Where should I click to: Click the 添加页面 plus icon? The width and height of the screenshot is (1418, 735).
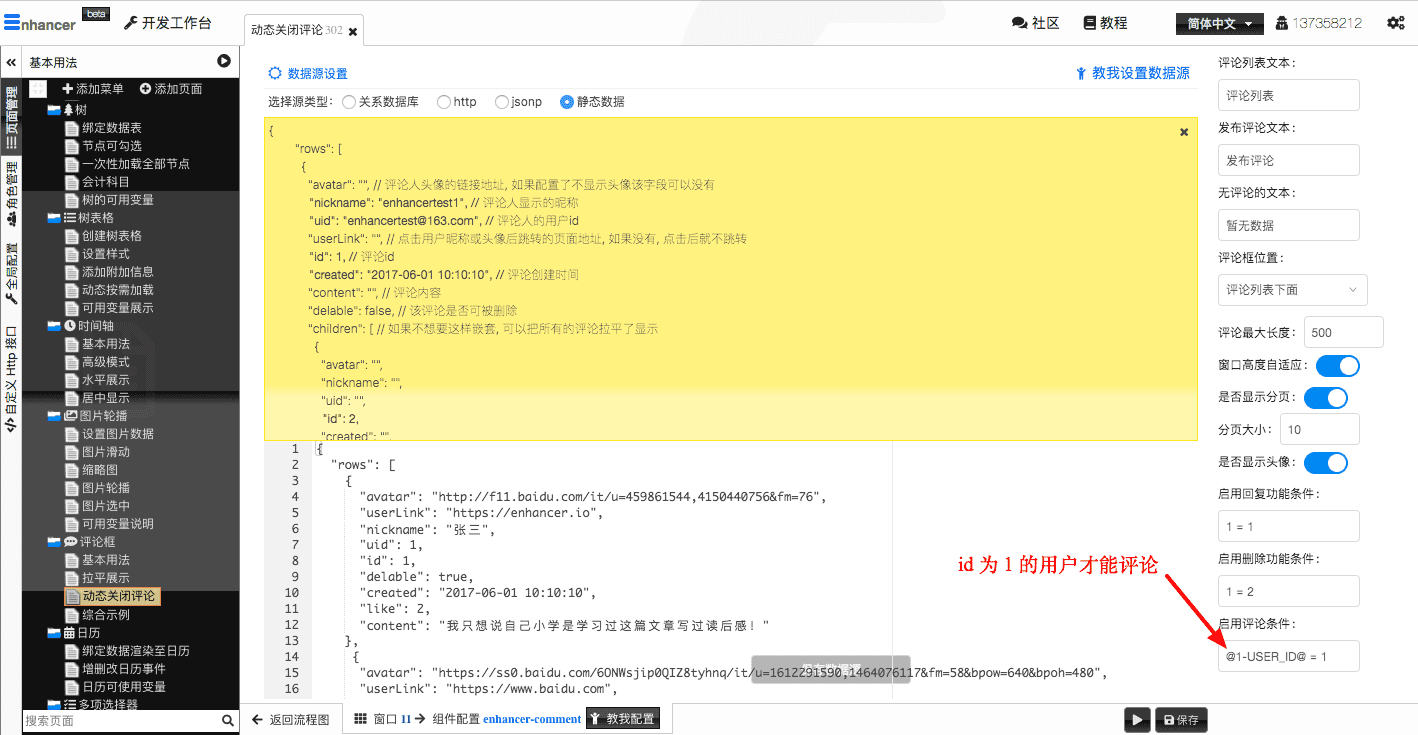click(x=145, y=89)
